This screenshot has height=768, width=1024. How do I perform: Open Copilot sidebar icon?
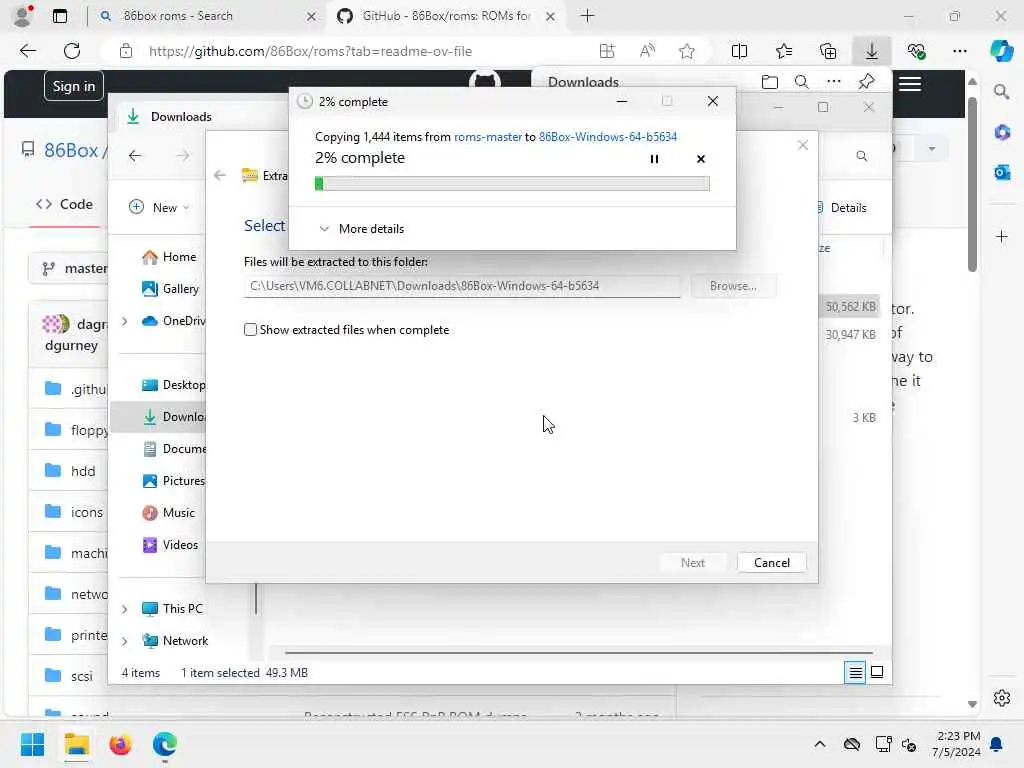[x=1001, y=51]
